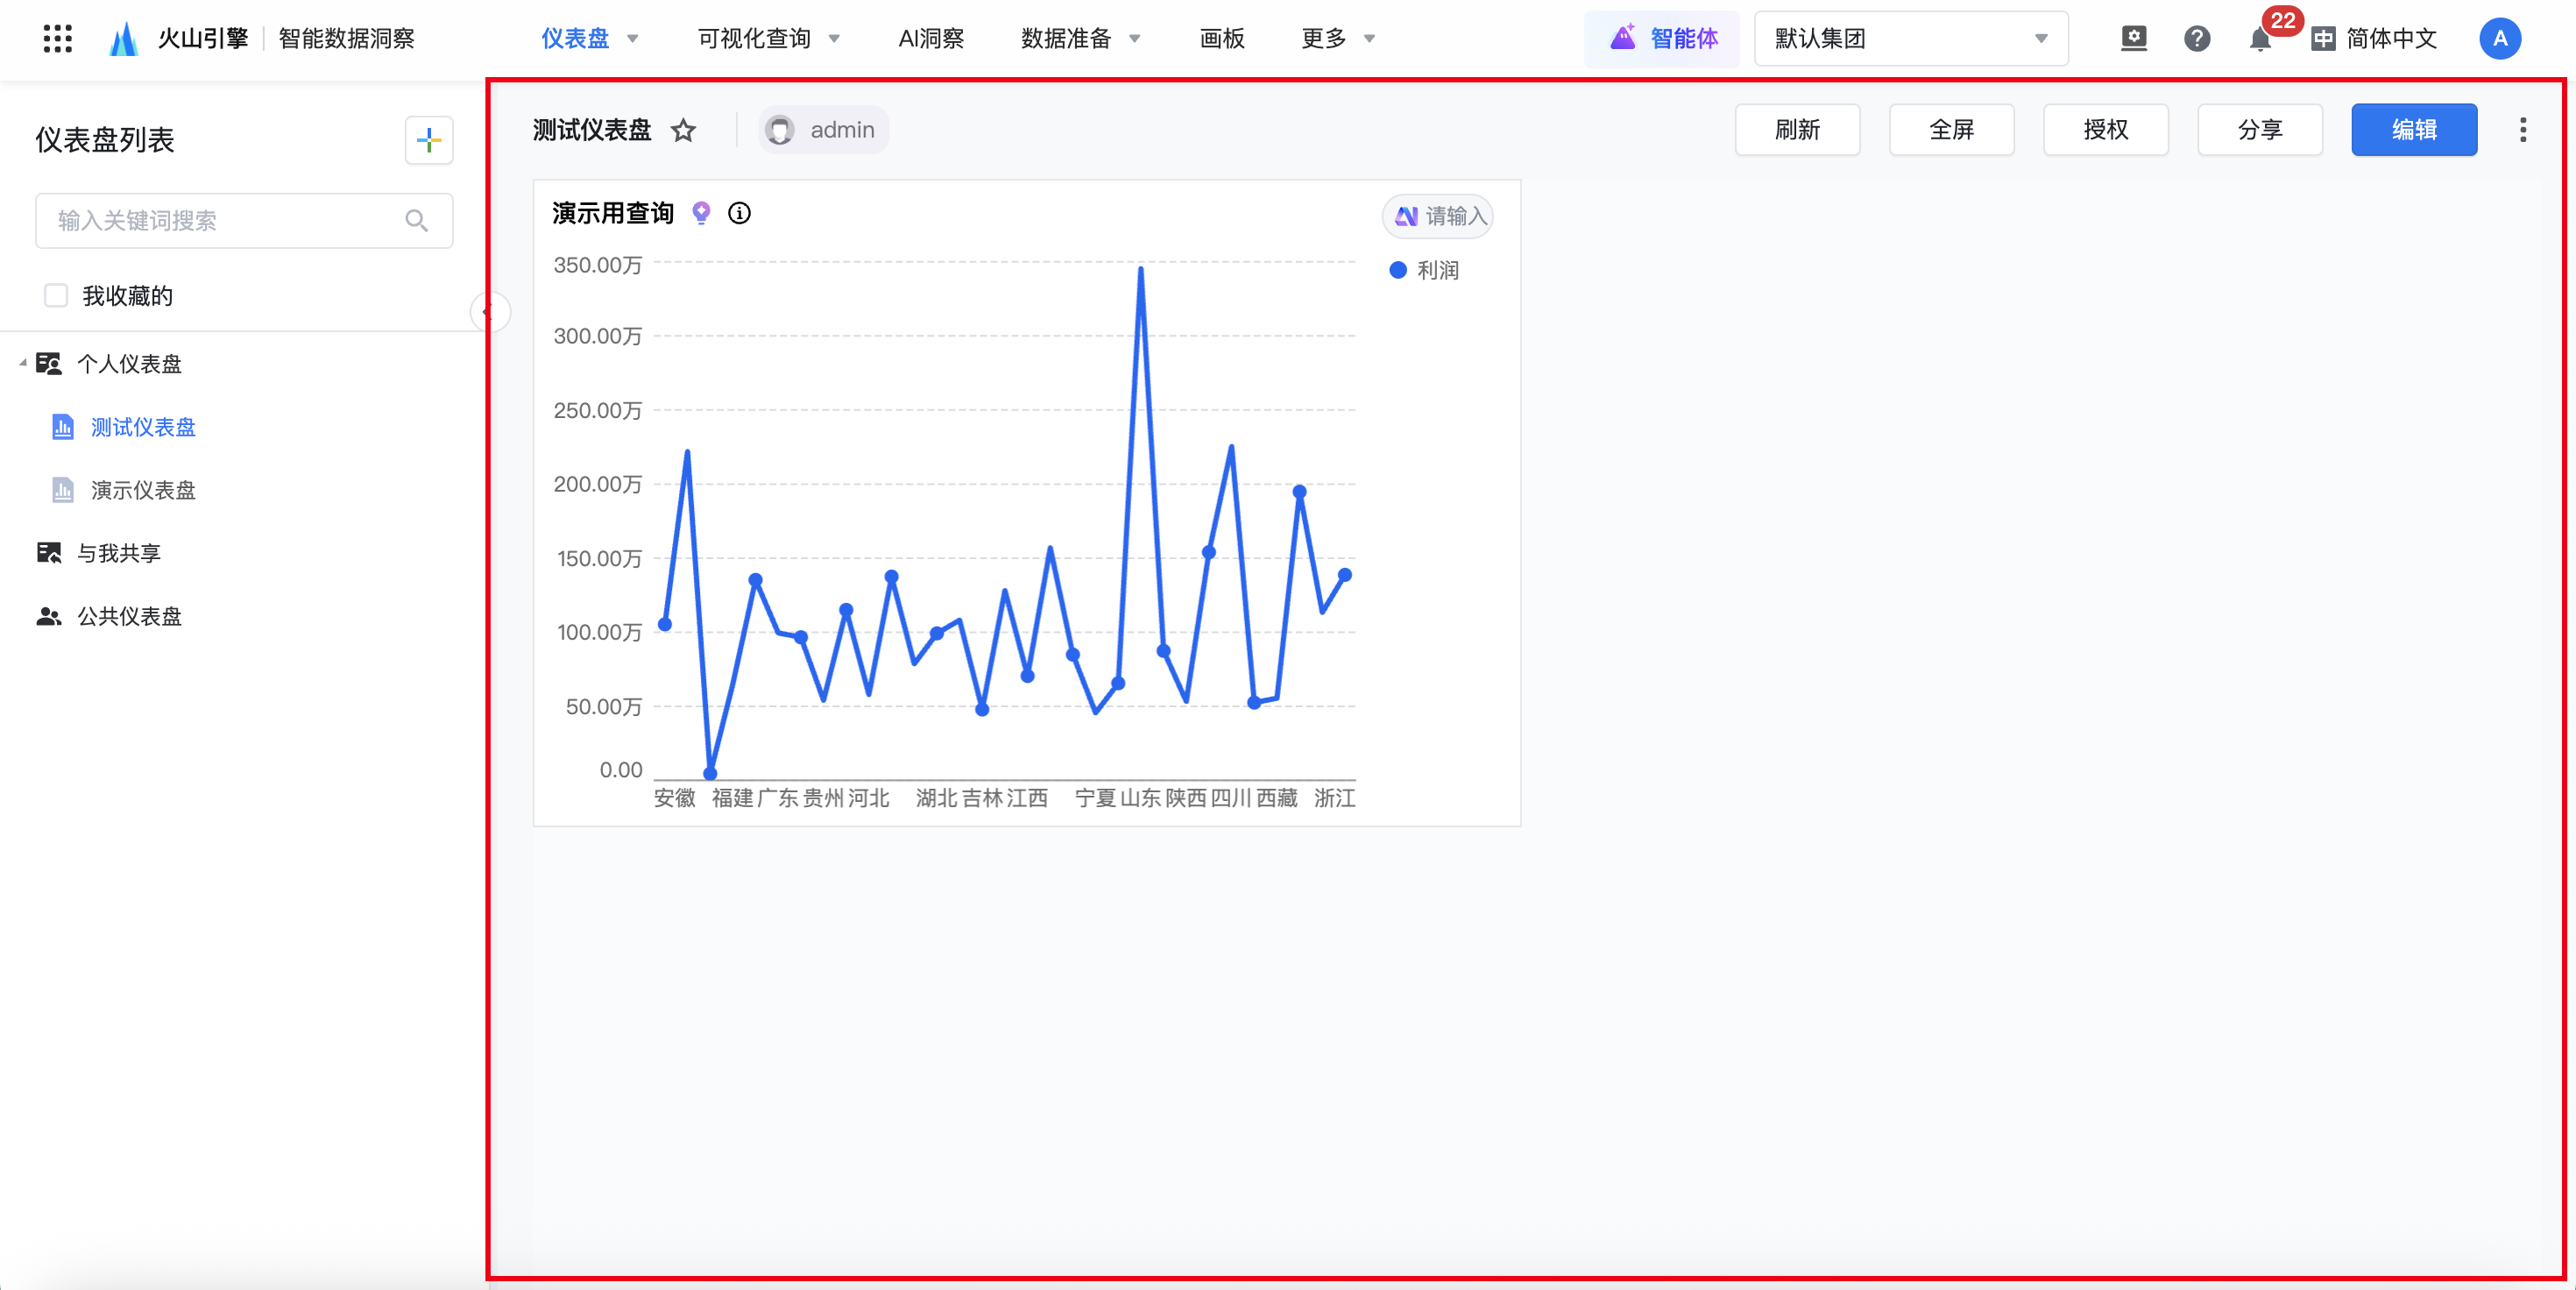This screenshot has width=2576, height=1290.
Task: Collapse the 个人仪表盘 tree node
Action: [x=22, y=364]
